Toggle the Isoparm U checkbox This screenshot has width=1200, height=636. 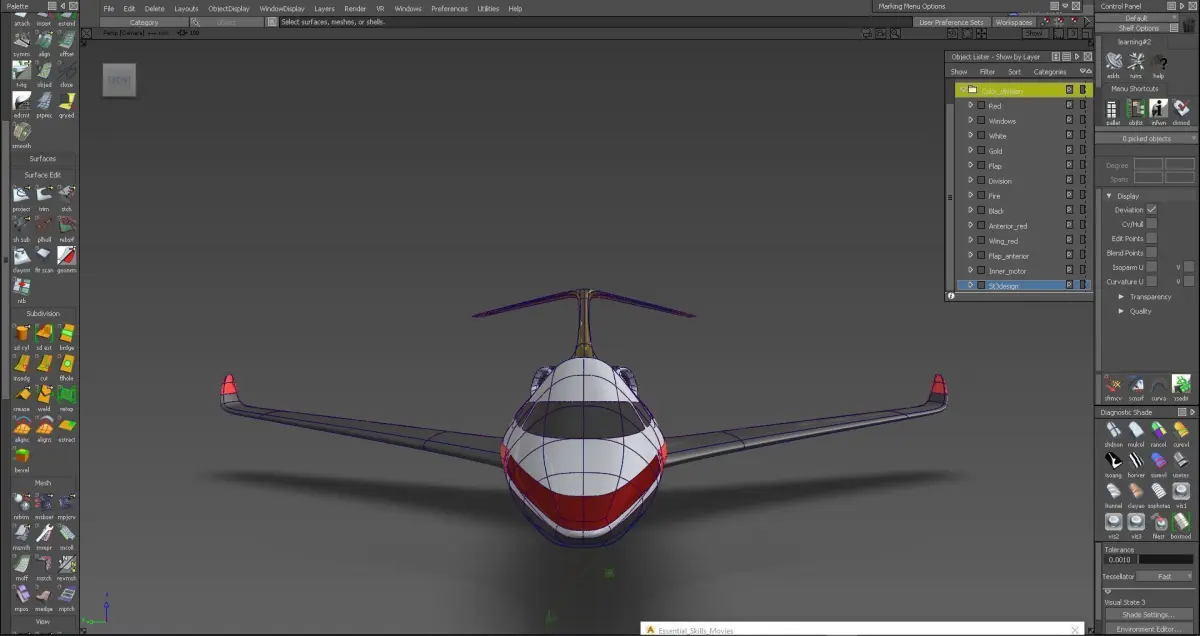click(1151, 267)
